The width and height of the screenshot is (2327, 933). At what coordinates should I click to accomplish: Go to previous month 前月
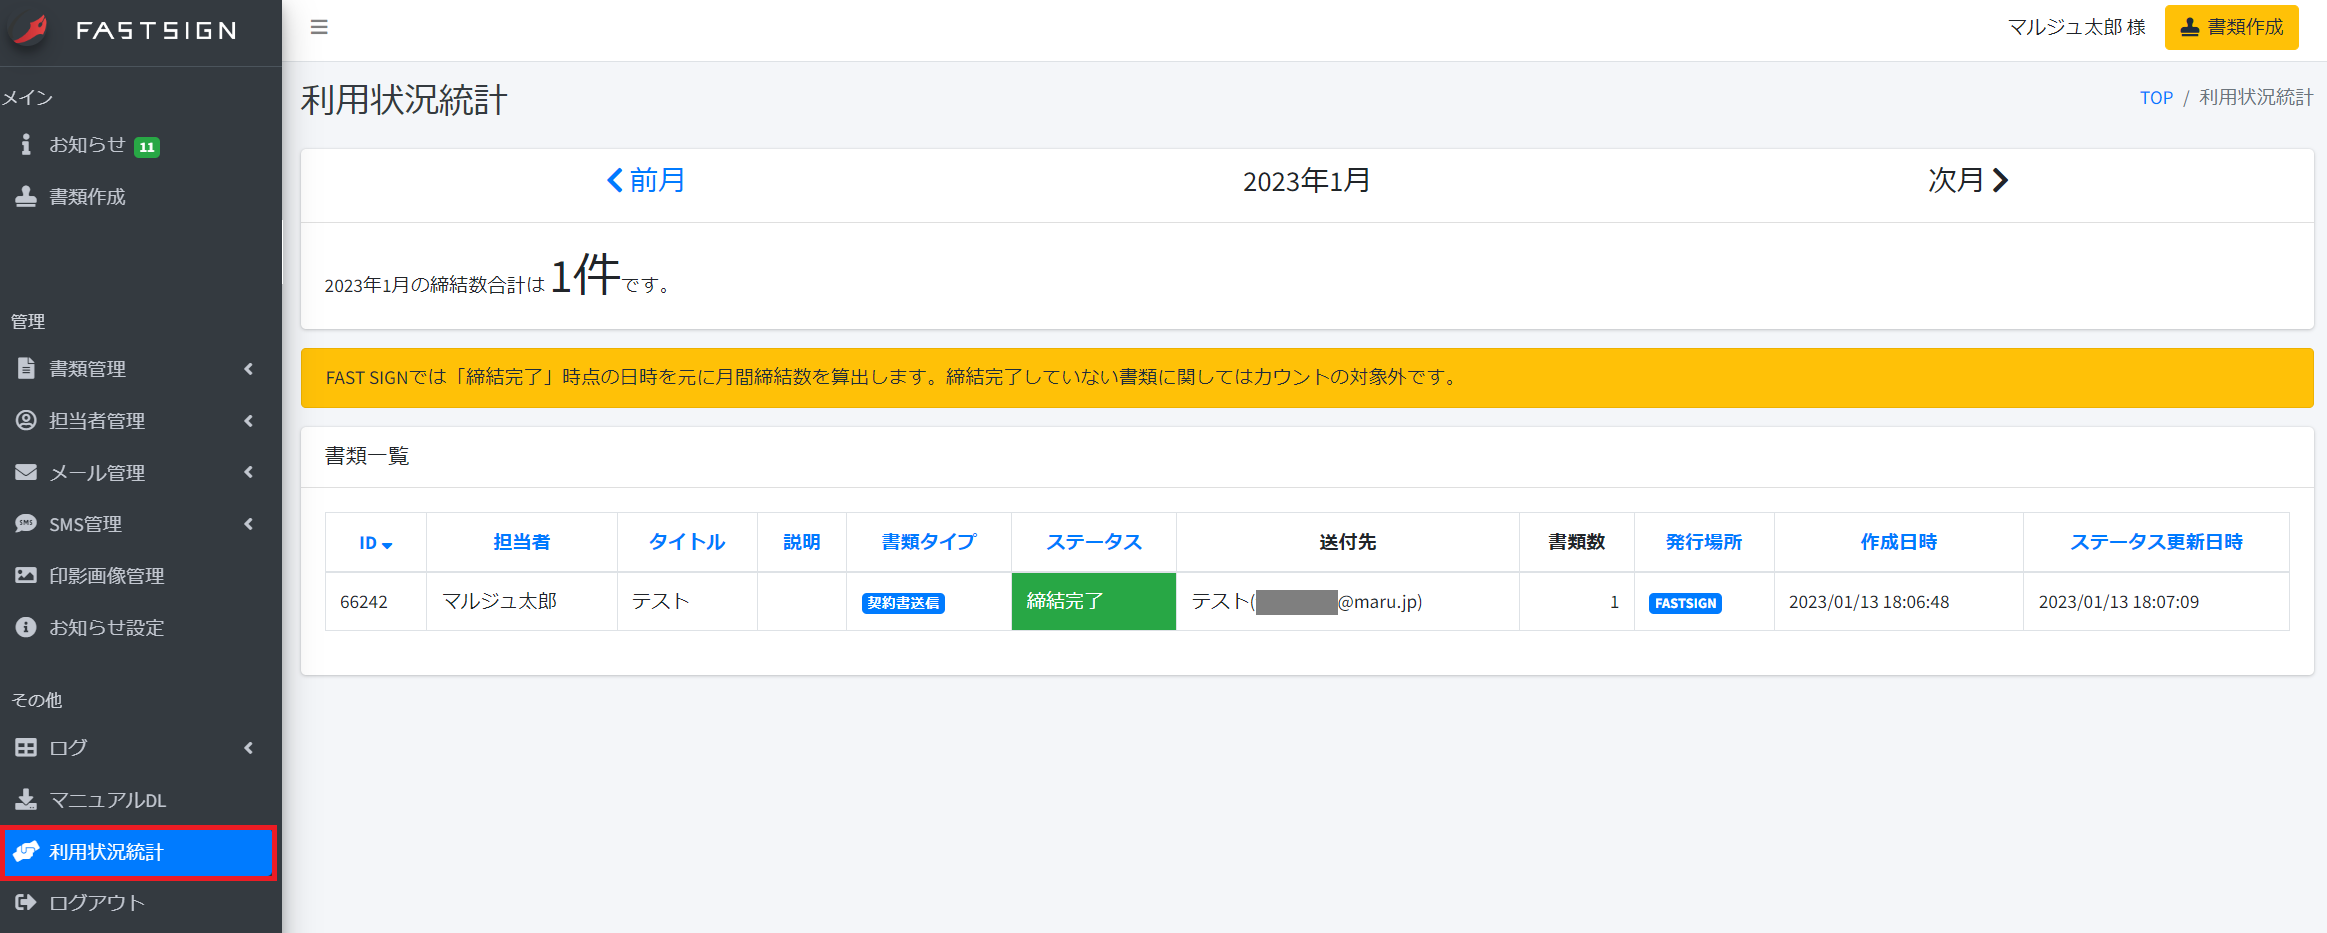(646, 181)
